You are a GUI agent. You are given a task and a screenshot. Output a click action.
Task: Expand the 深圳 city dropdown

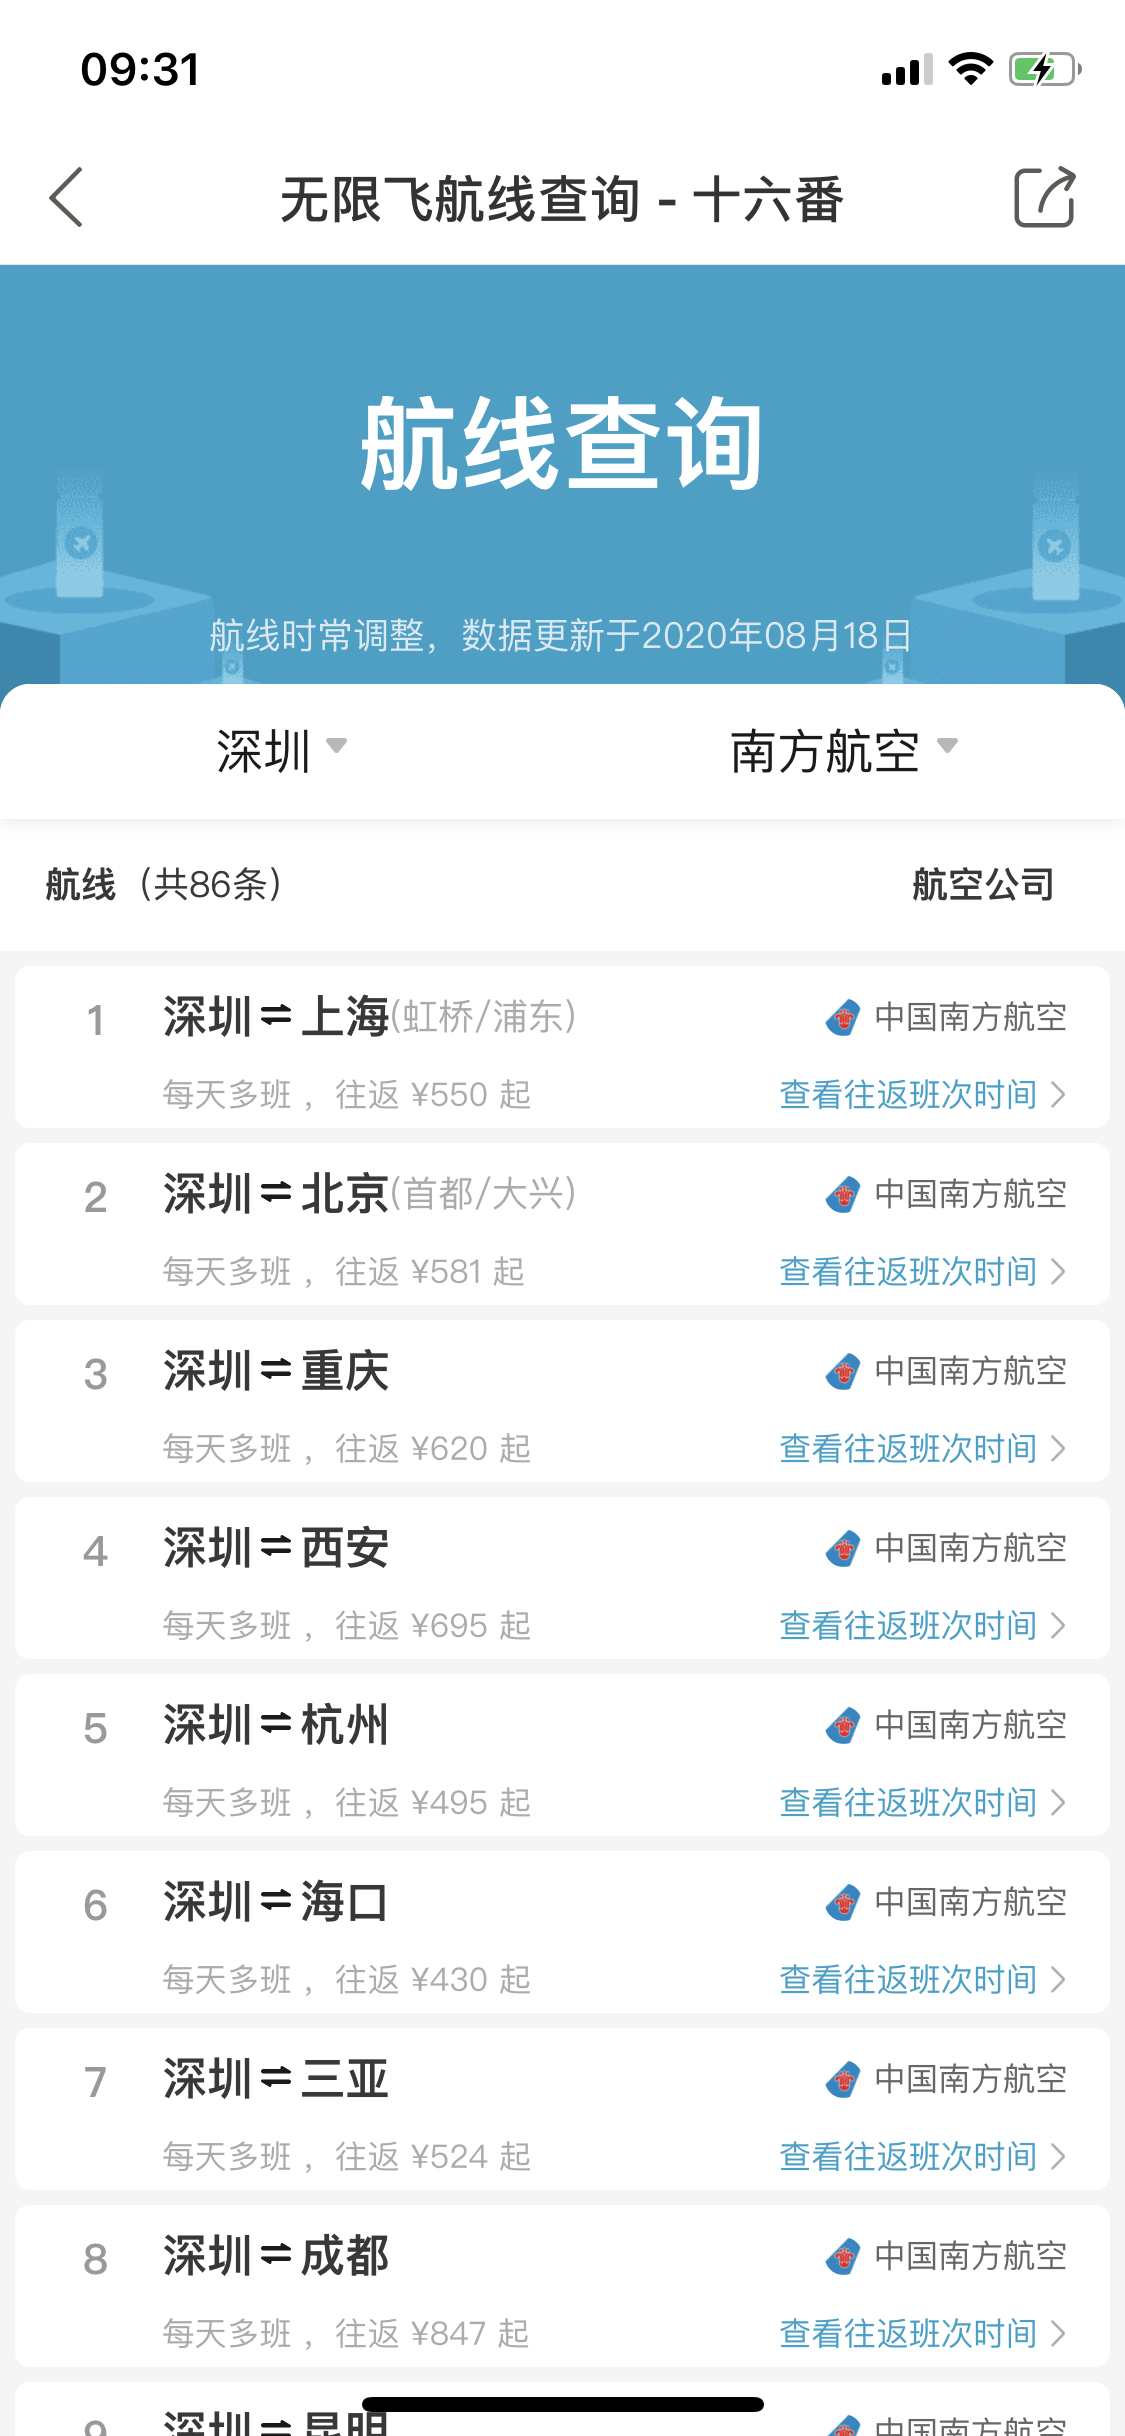tap(282, 751)
